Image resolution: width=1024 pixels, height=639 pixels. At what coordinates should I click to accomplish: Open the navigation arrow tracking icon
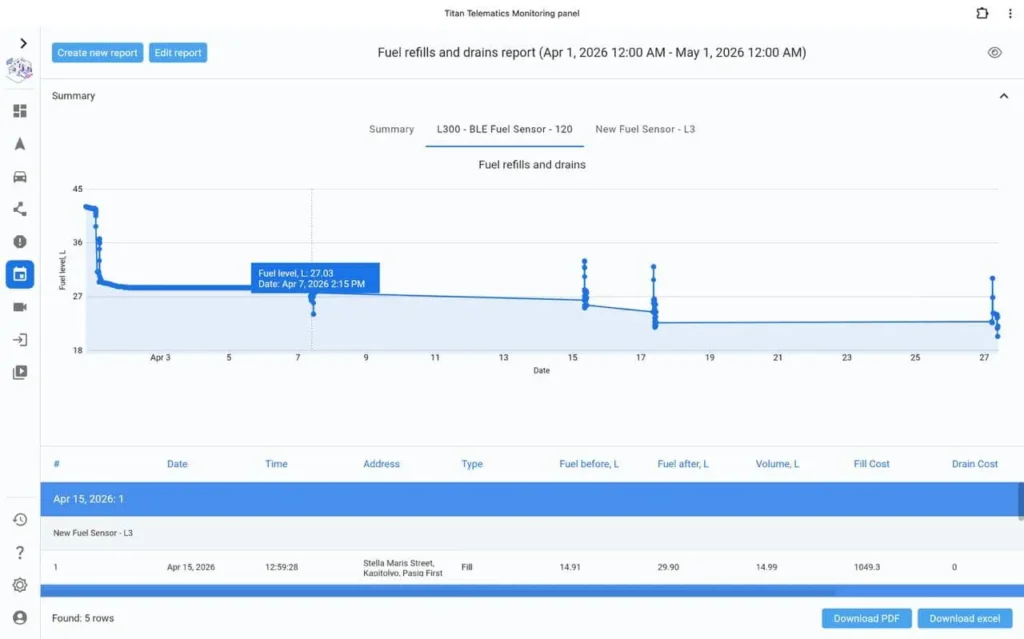20,144
